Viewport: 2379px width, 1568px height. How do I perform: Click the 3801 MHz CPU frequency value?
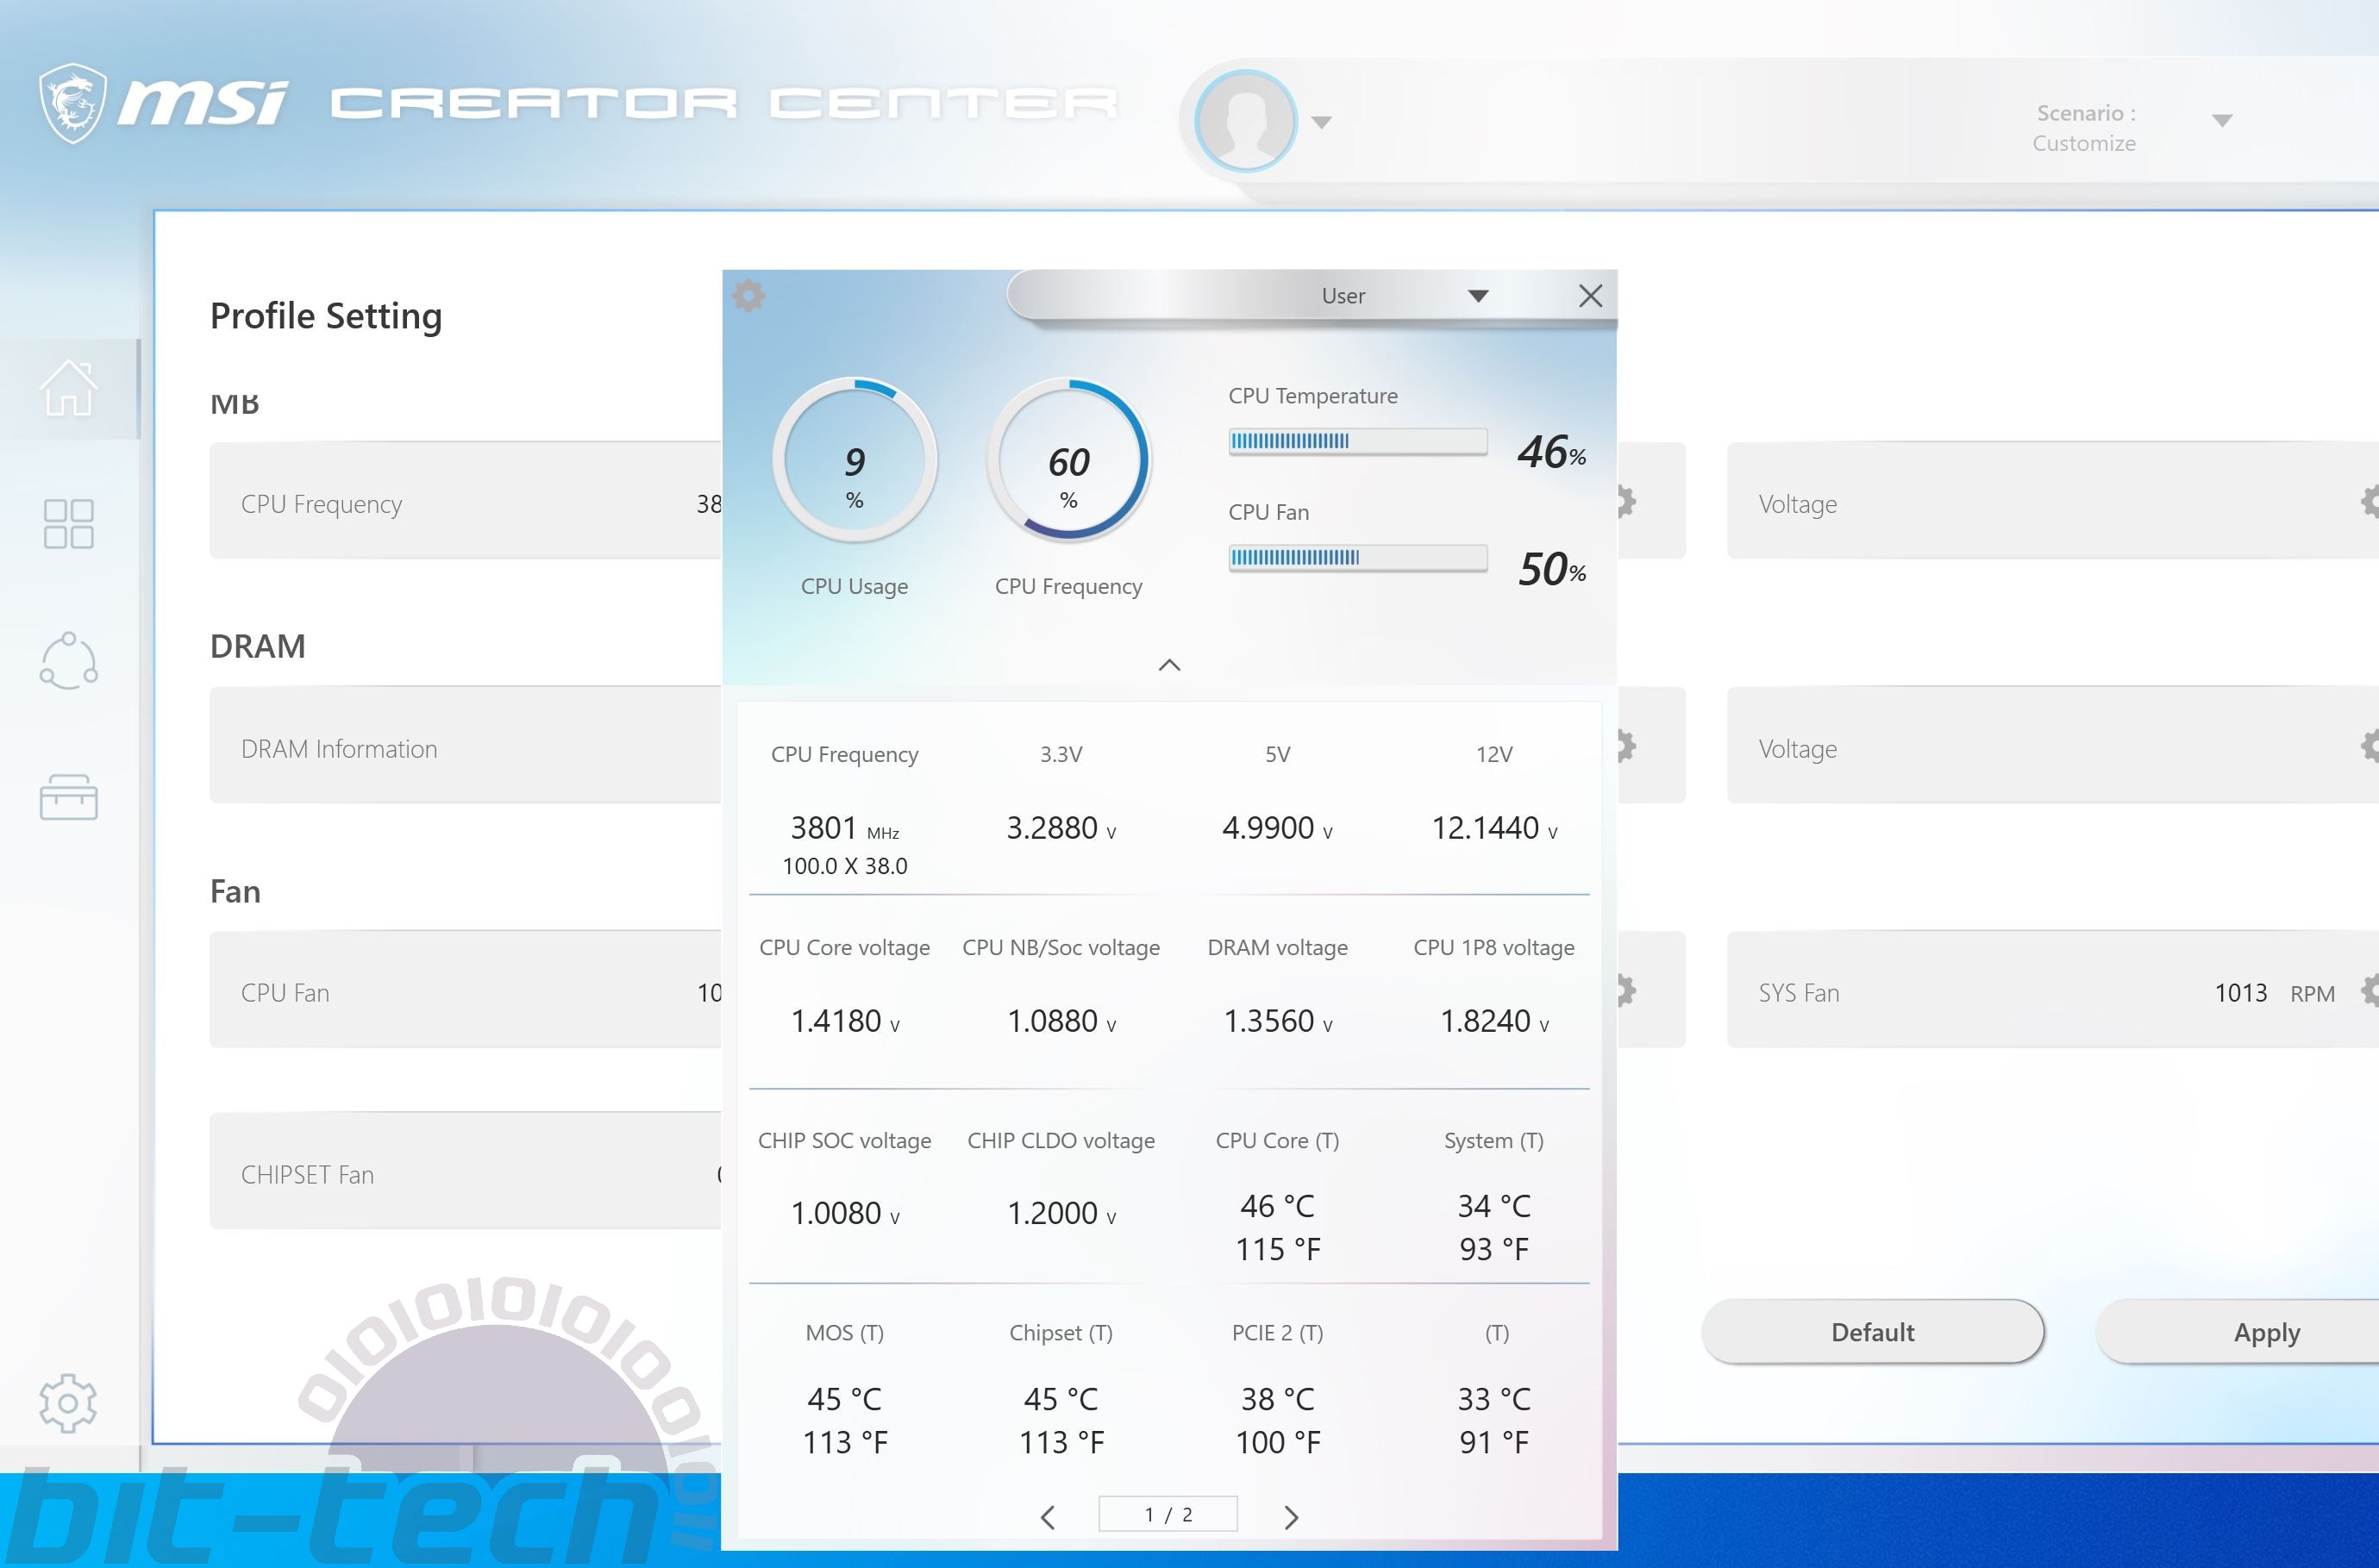click(x=844, y=828)
